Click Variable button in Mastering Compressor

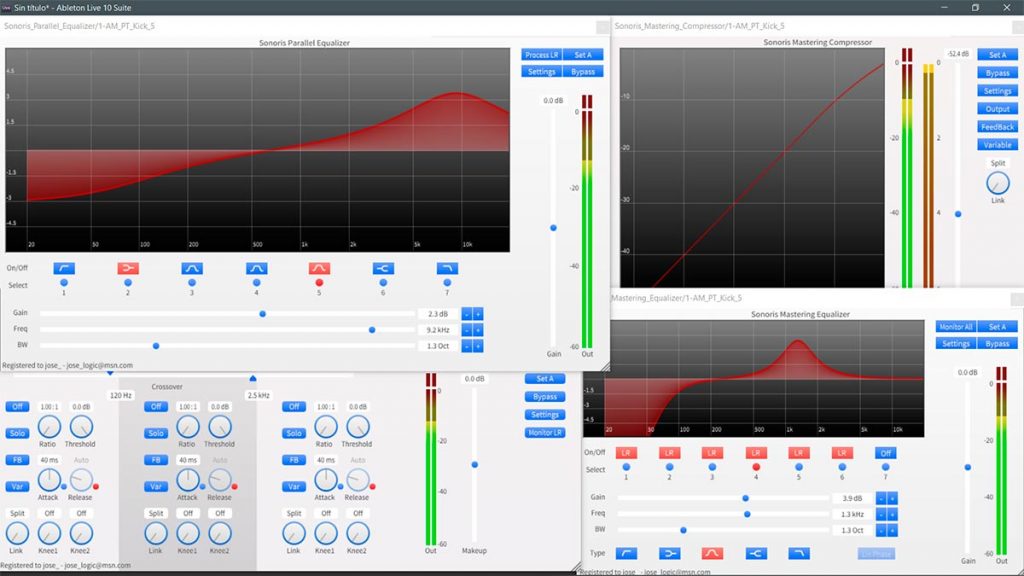pyautogui.click(x=997, y=145)
